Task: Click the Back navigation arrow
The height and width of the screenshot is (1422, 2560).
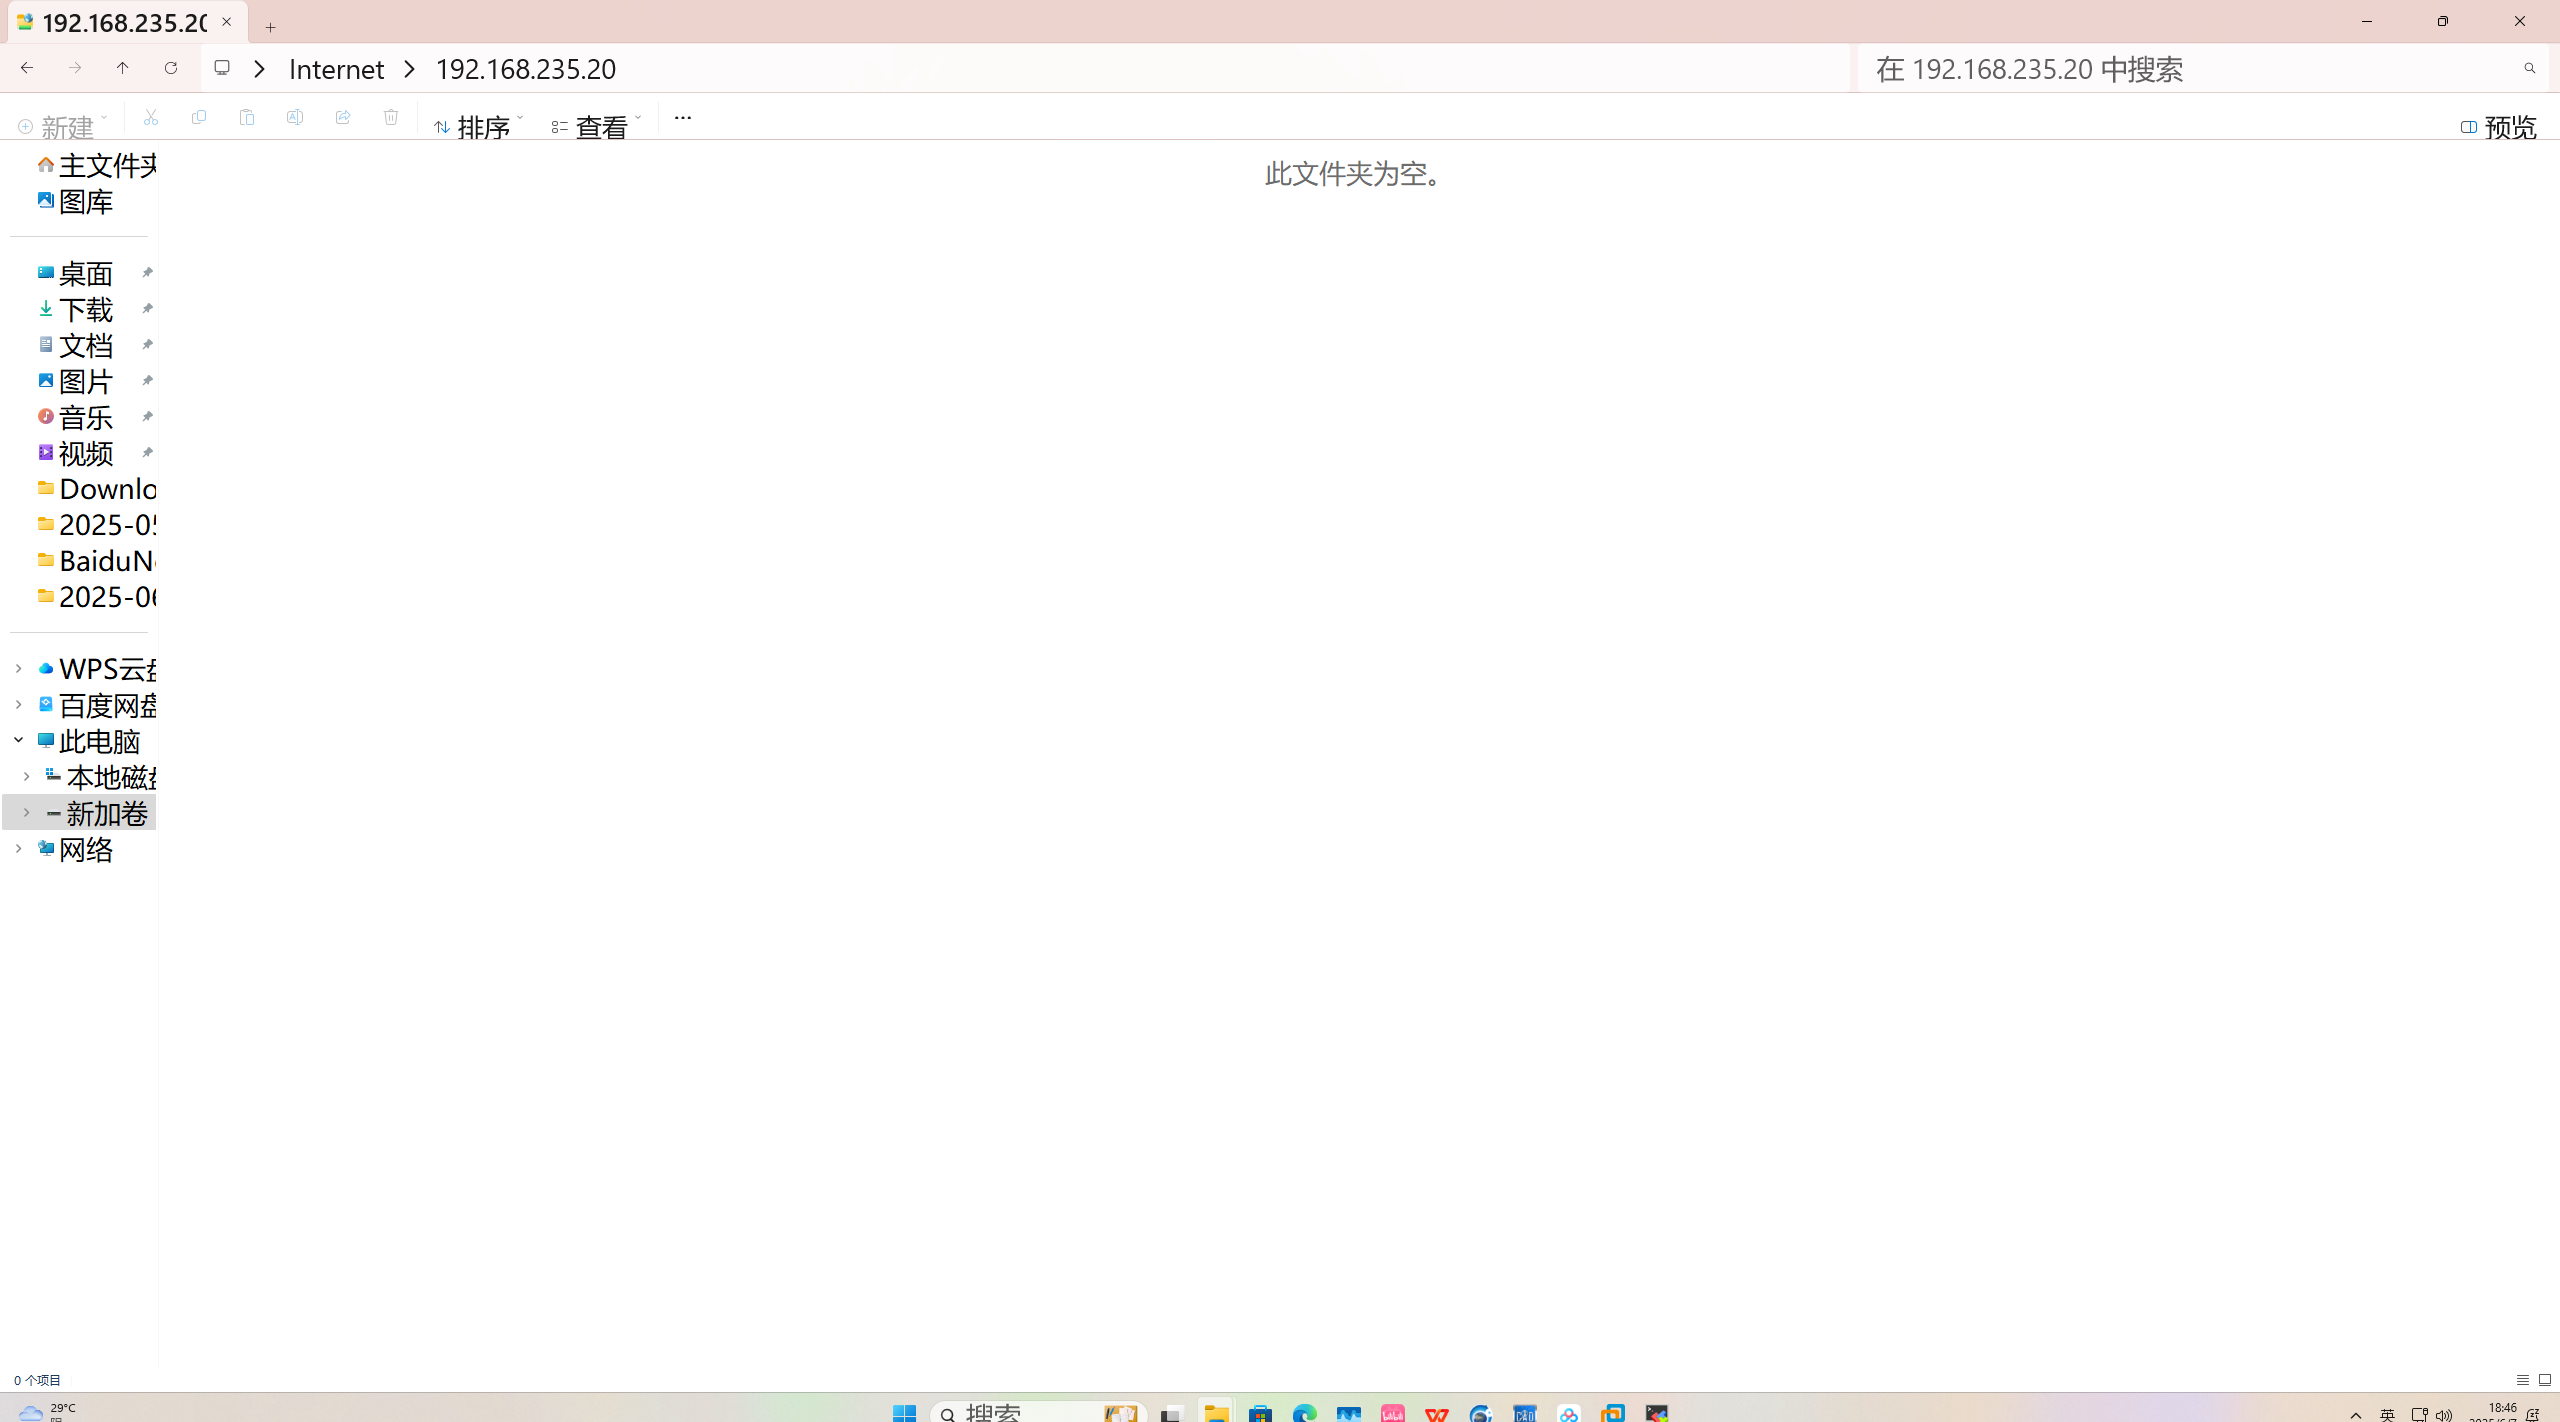Action: coord(27,68)
